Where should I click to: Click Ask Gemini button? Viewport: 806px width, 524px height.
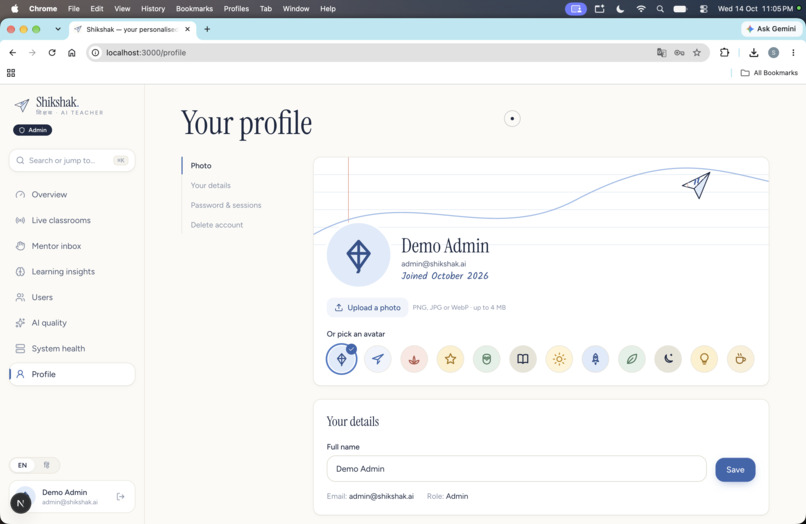click(x=771, y=29)
